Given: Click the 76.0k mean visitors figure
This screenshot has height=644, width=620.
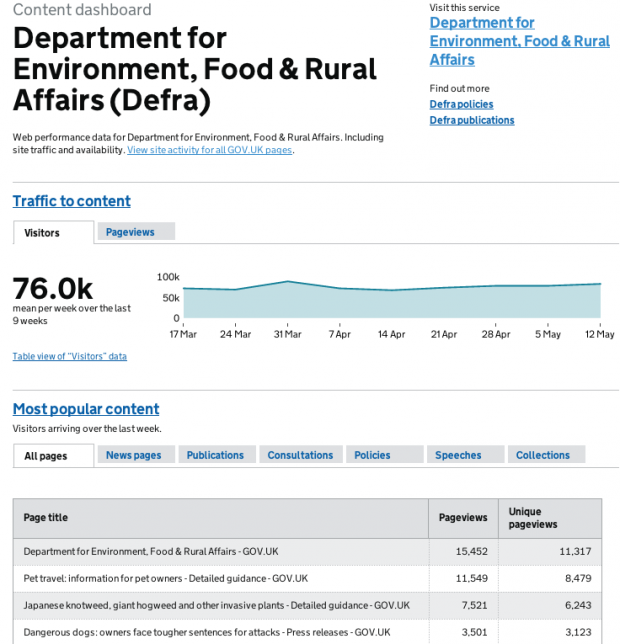Looking at the screenshot, I should [x=53, y=288].
